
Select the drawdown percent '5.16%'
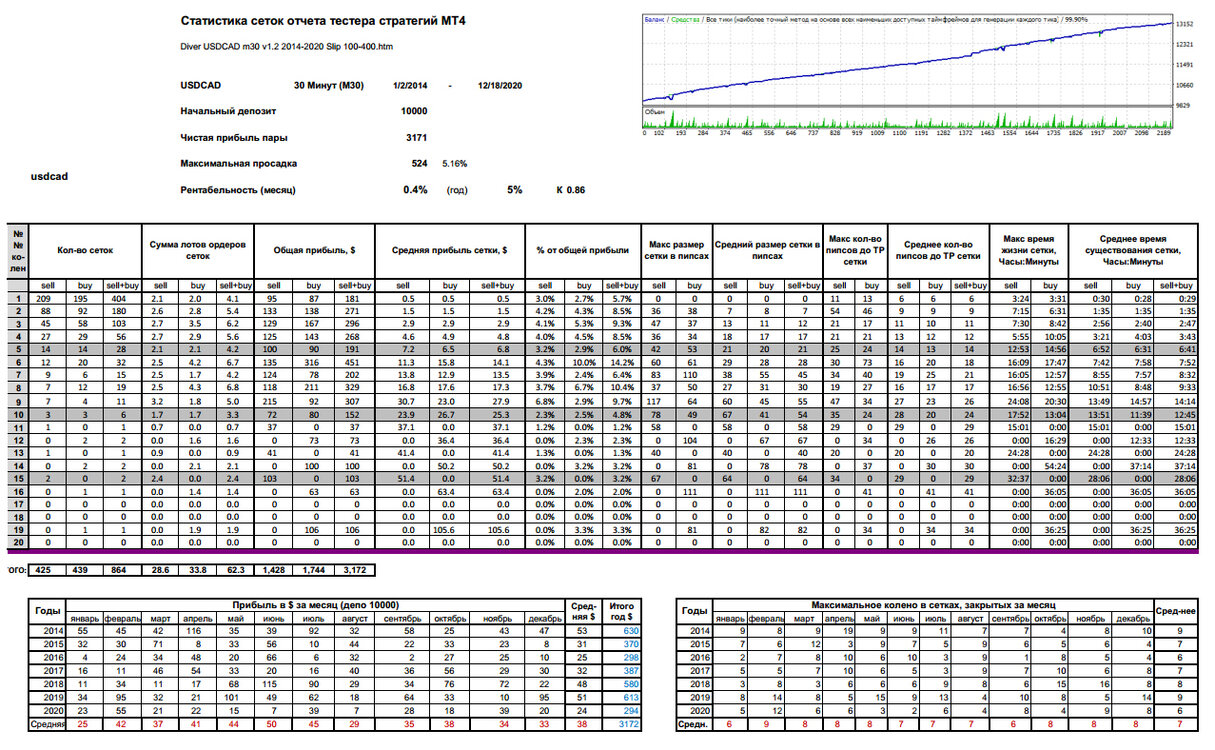click(x=455, y=163)
